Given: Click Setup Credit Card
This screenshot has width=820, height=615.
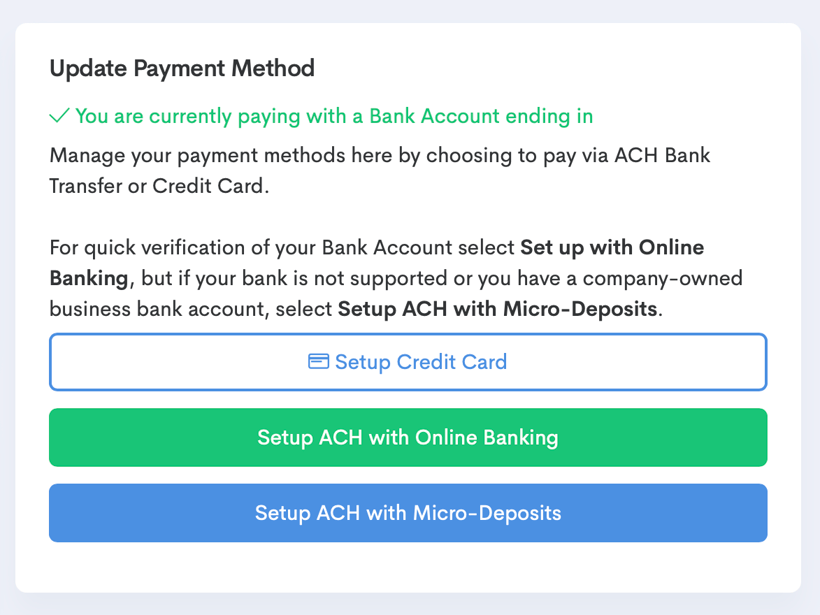Looking at the screenshot, I should 408,362.
